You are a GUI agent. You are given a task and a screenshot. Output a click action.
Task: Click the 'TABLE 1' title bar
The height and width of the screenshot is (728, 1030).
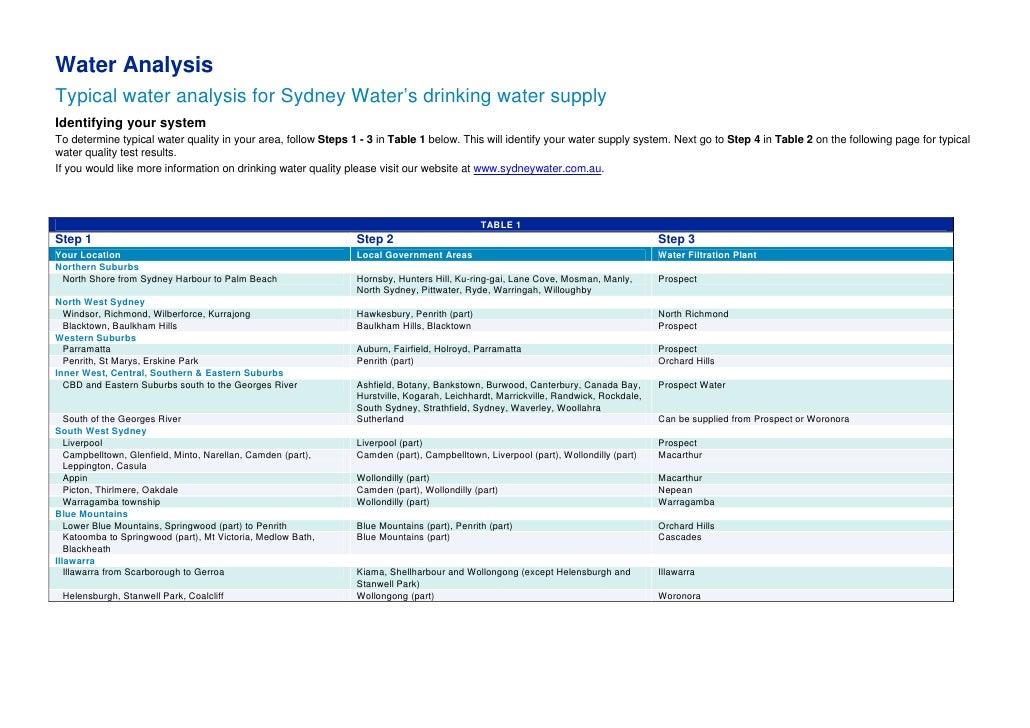501,225
